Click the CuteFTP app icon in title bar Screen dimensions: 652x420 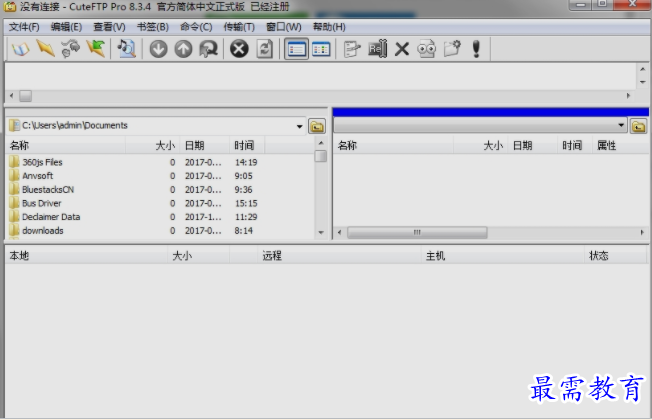coord(10,7)
